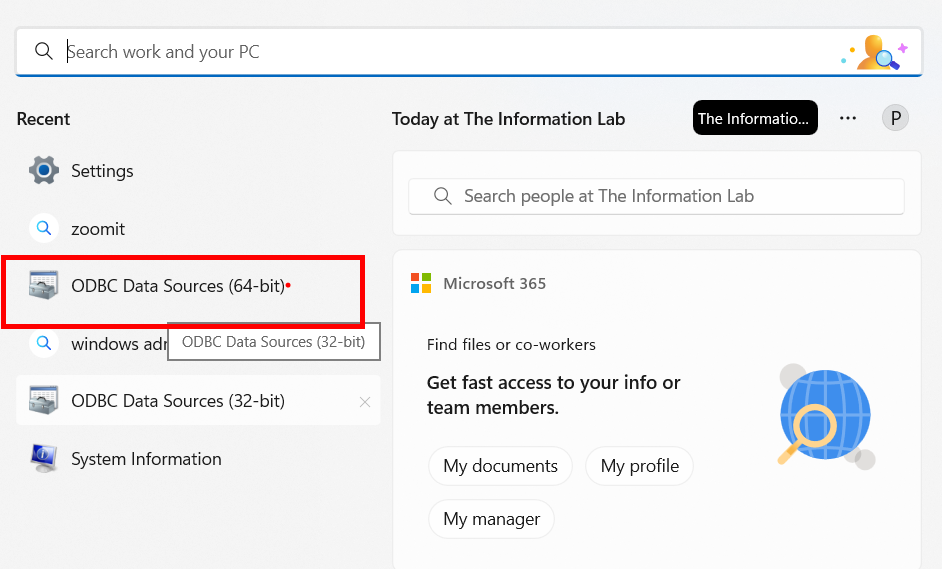This screenshot has height=569, width=942.
Task: Select the System Information recent item
Action: click(x=146, y=459)
